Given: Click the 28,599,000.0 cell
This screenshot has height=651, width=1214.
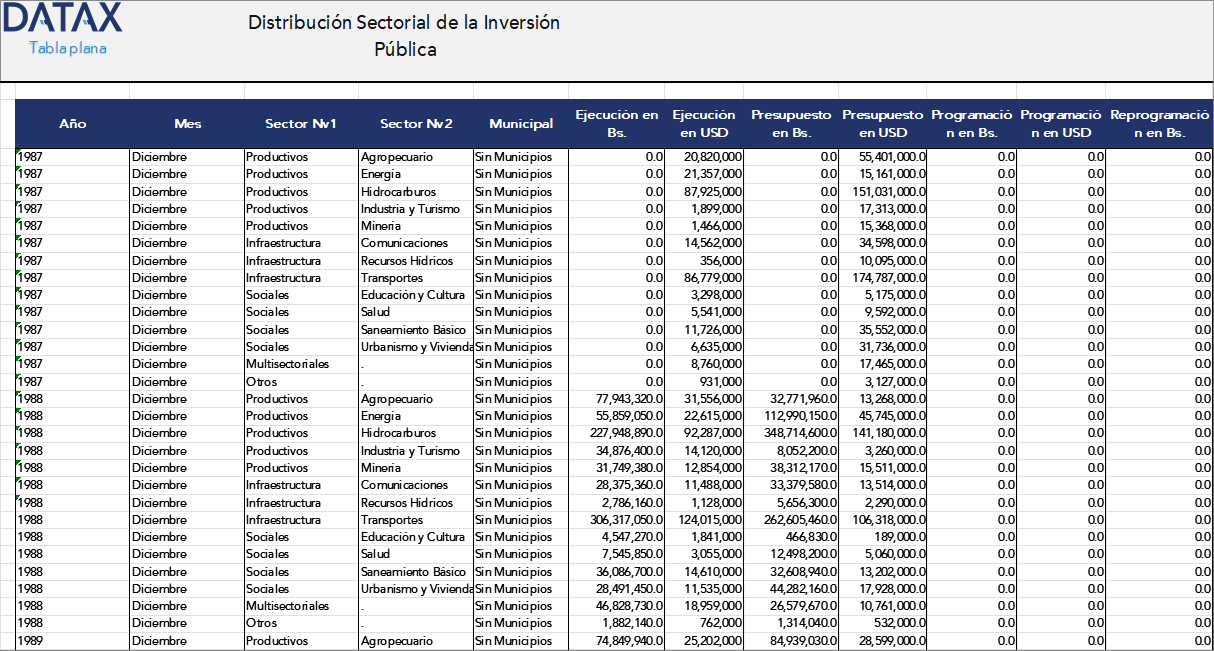Looking at the screenshot, I should pyautogui.click(x=883, y=641).
